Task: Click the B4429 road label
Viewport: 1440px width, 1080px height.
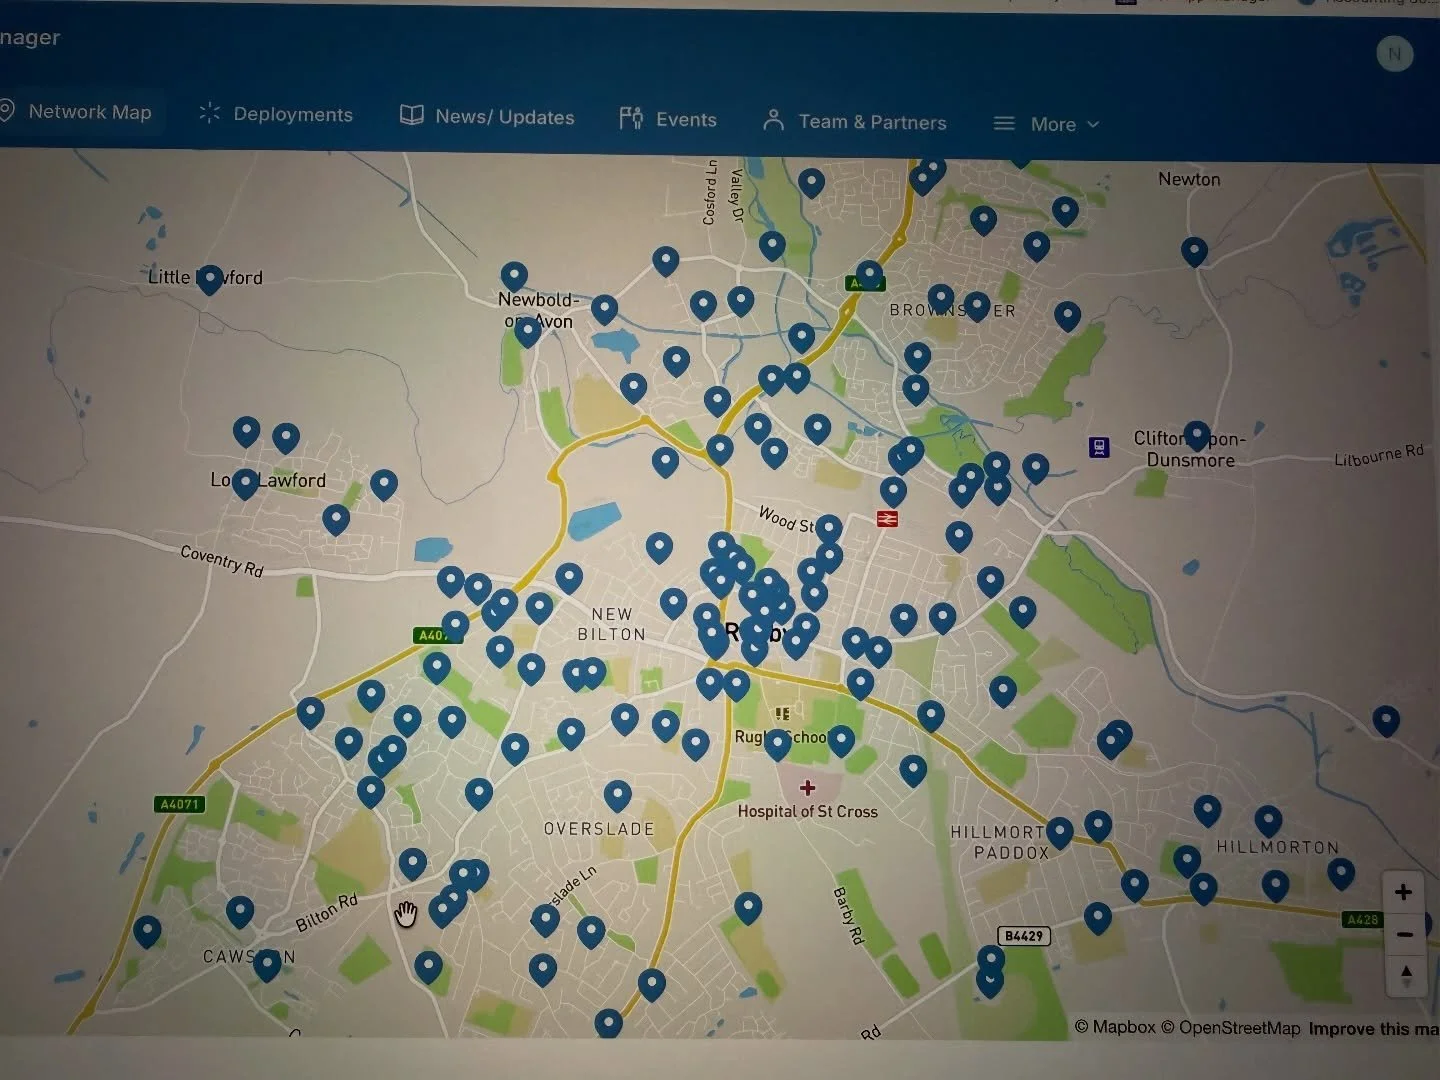Action: 1024,936
